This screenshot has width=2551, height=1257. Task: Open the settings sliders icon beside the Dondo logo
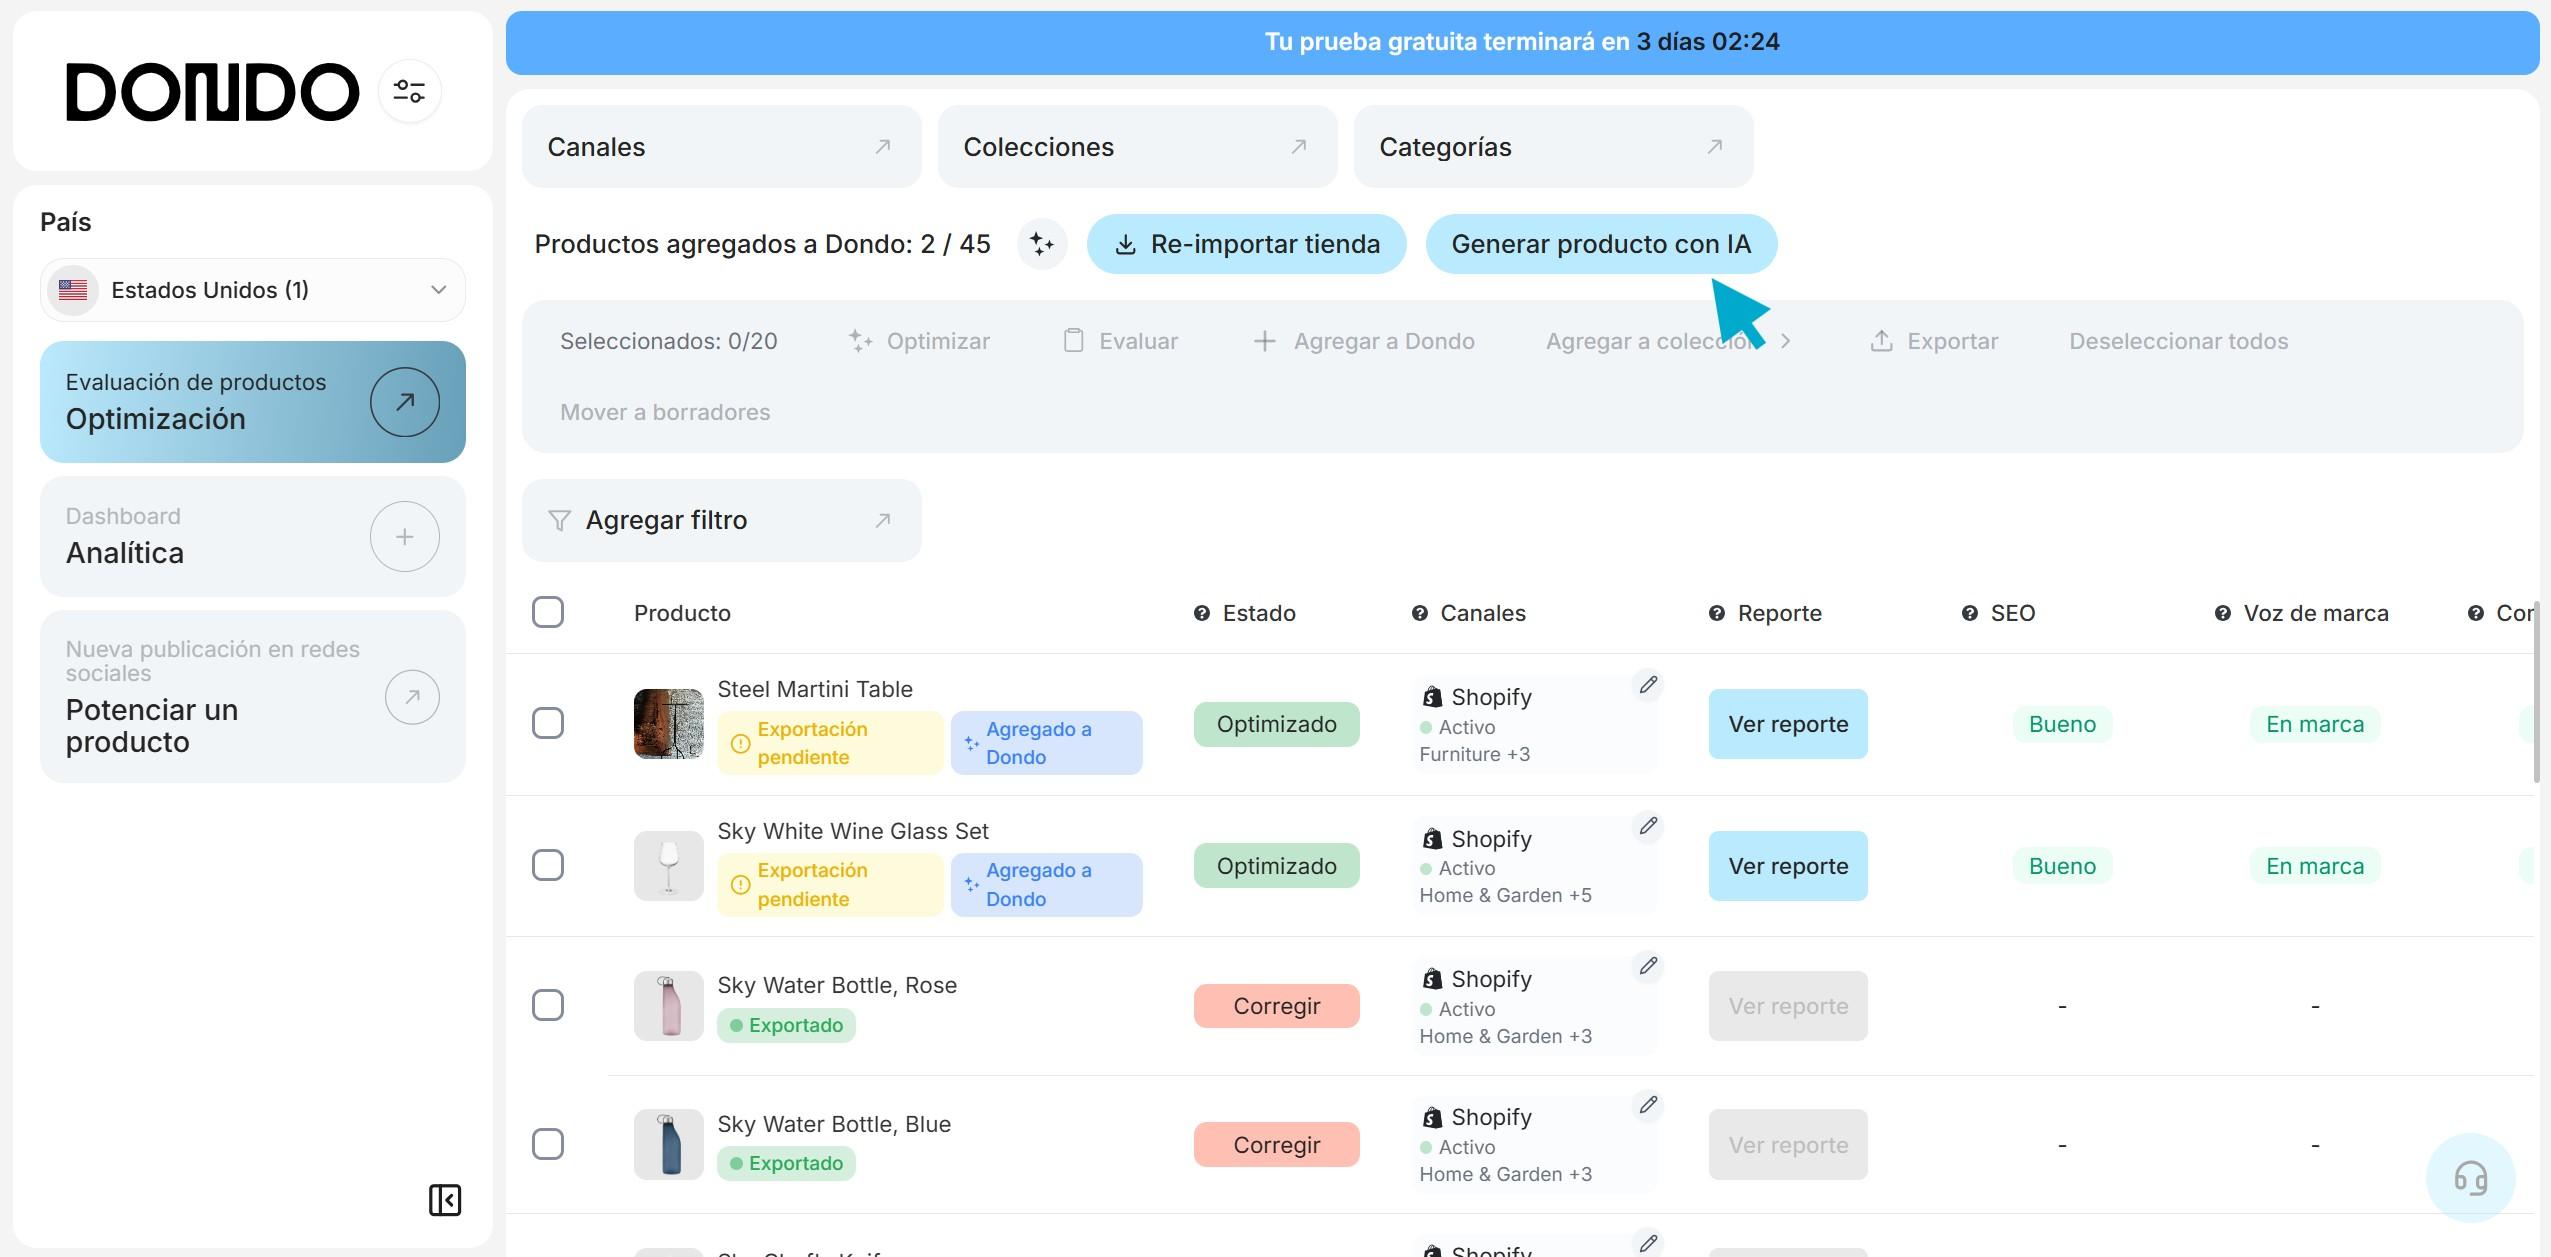(409, 91)
